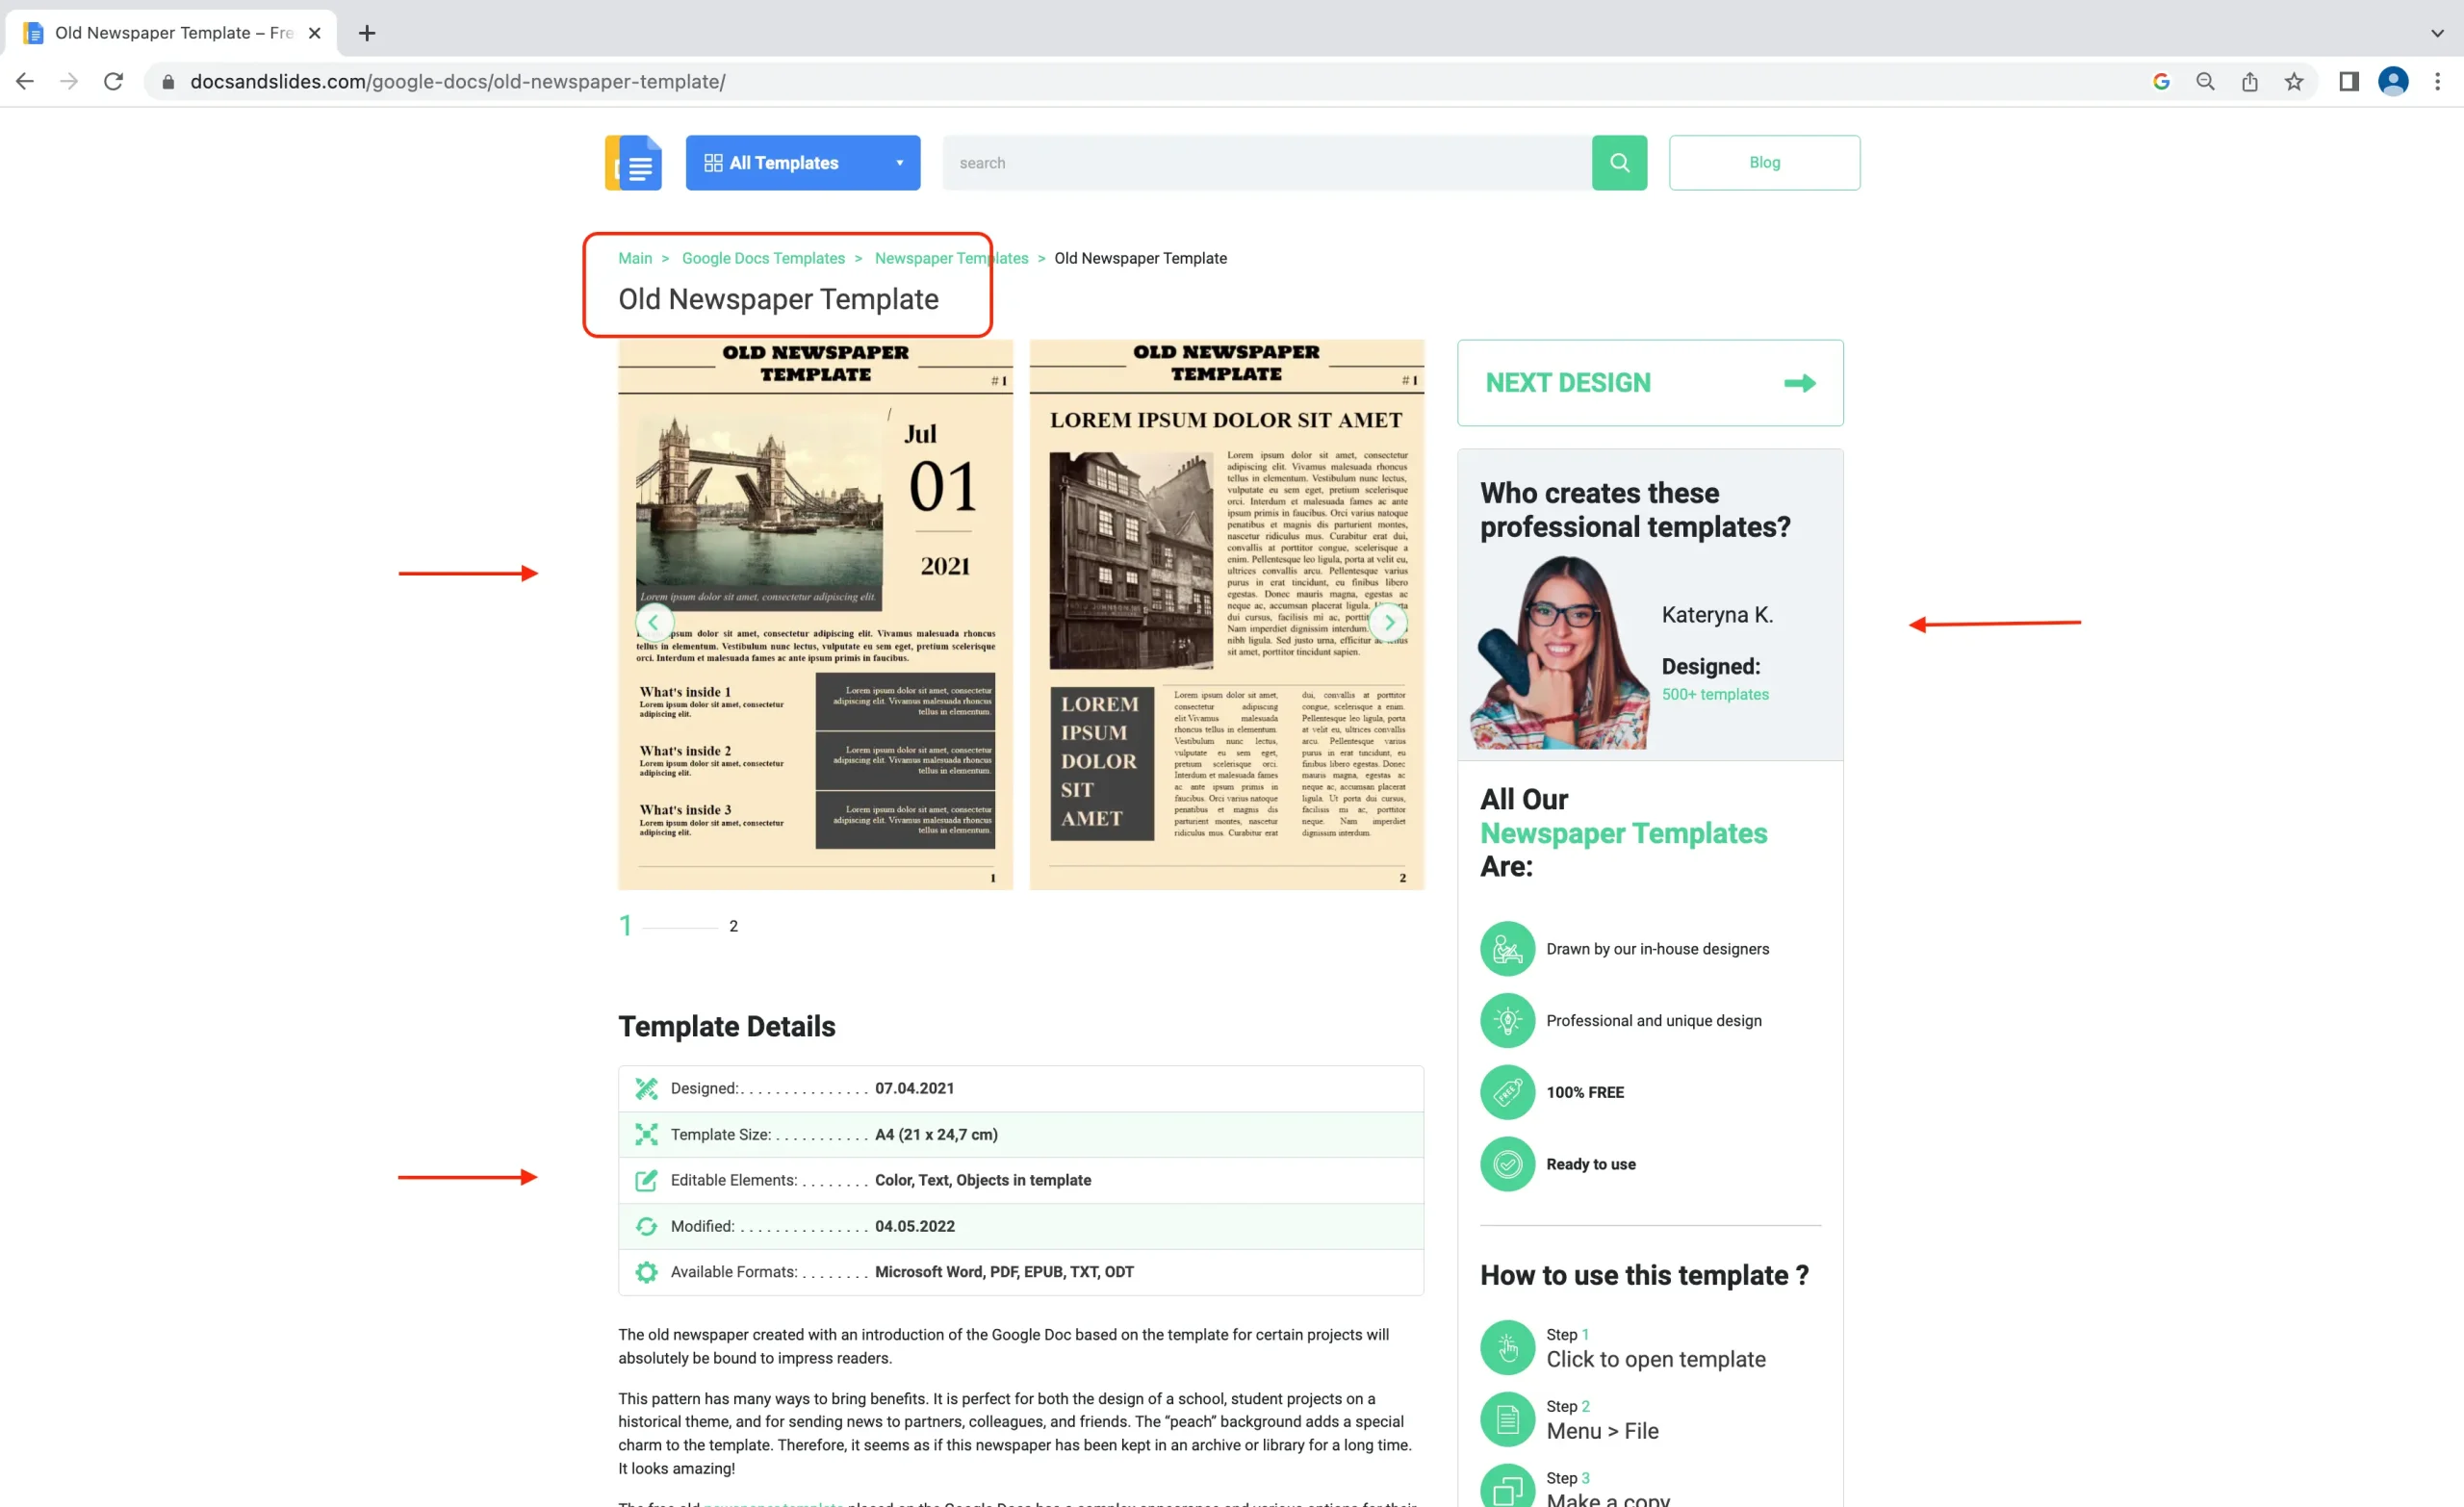Viewport: 2464px width, 1507px height.
Task: Click the Modified refresh icon
Action: [x=646, y=1225]
